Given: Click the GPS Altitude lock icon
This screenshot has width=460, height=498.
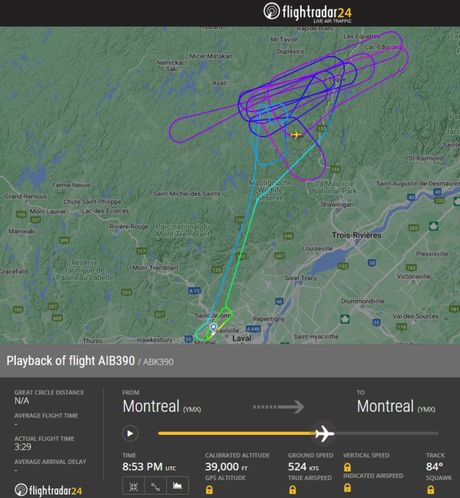Looking at the screenshot, I should click(x=209, y=490).
